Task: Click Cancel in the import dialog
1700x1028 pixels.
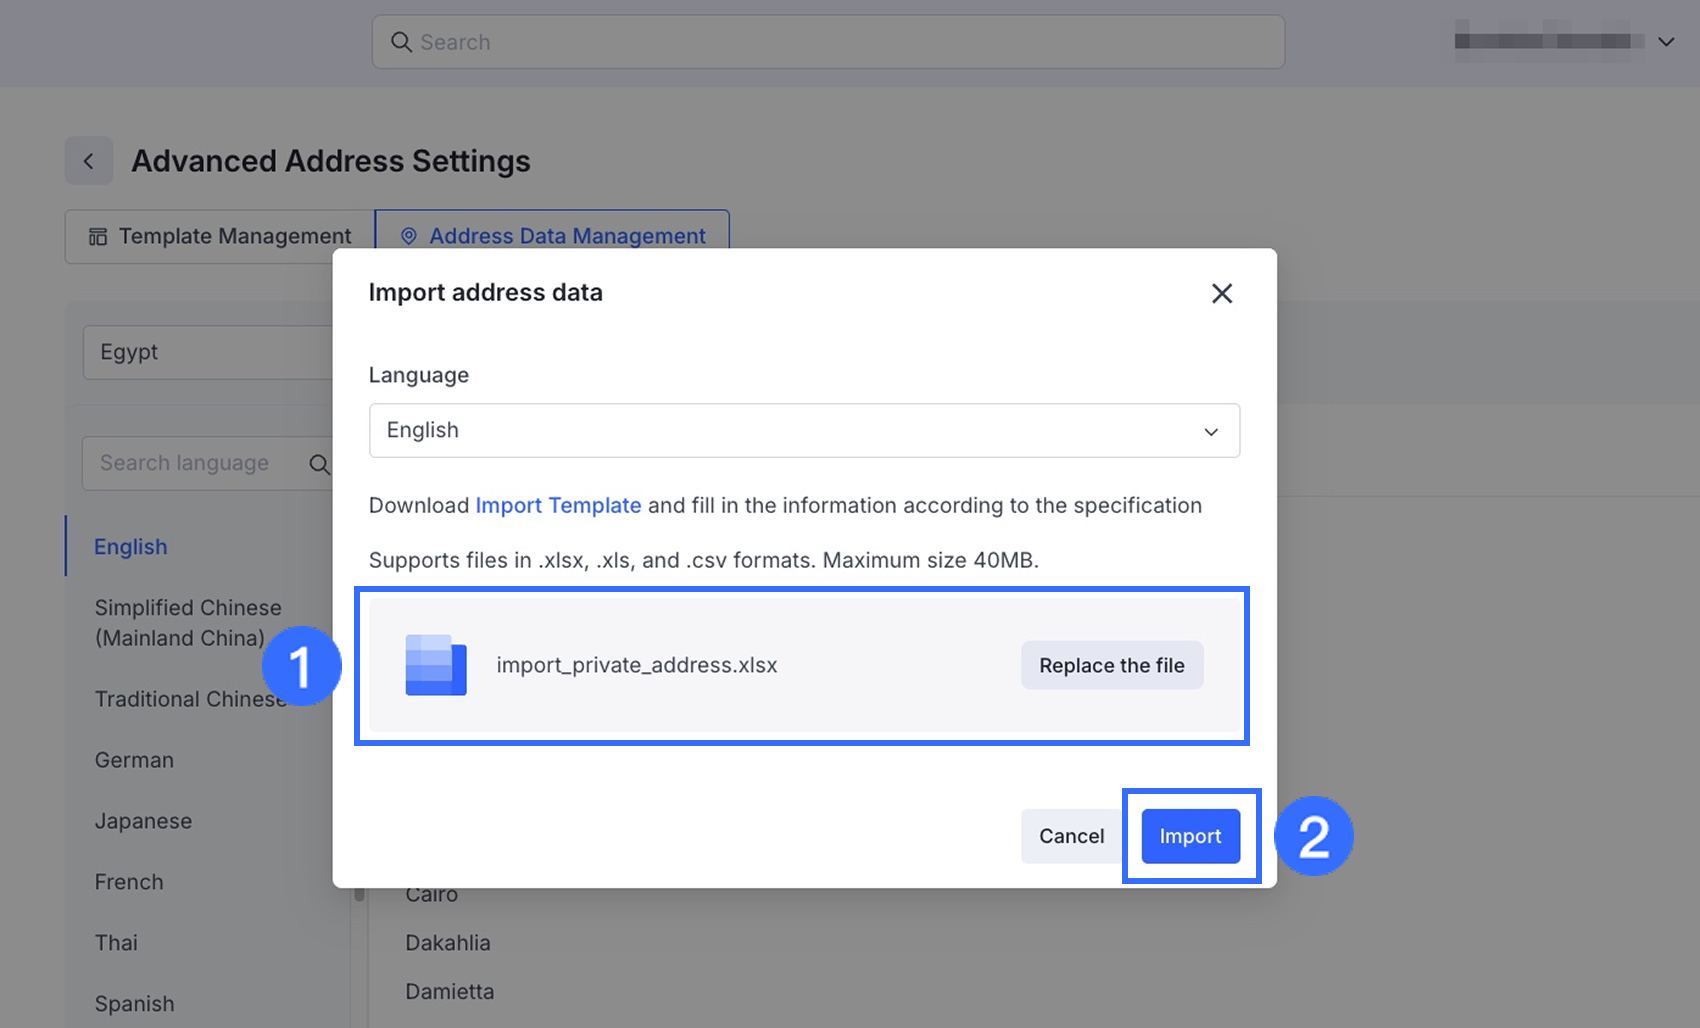Action: [x=1071, y=836]
